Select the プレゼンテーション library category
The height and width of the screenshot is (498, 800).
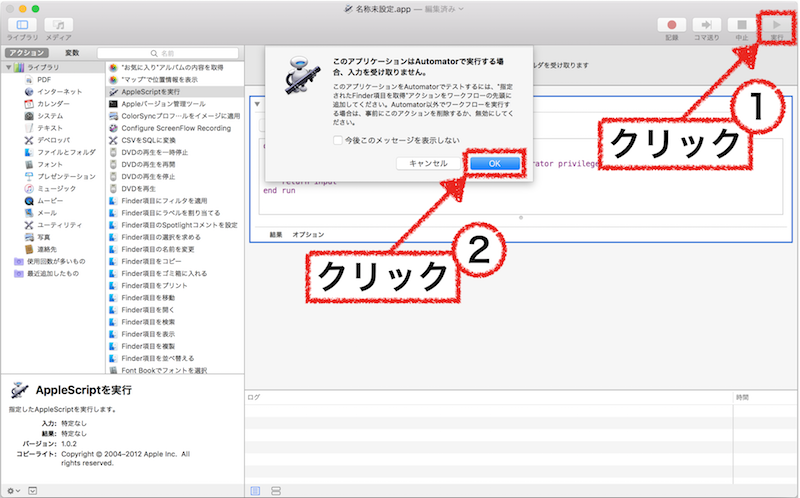(x=60, y=177)
